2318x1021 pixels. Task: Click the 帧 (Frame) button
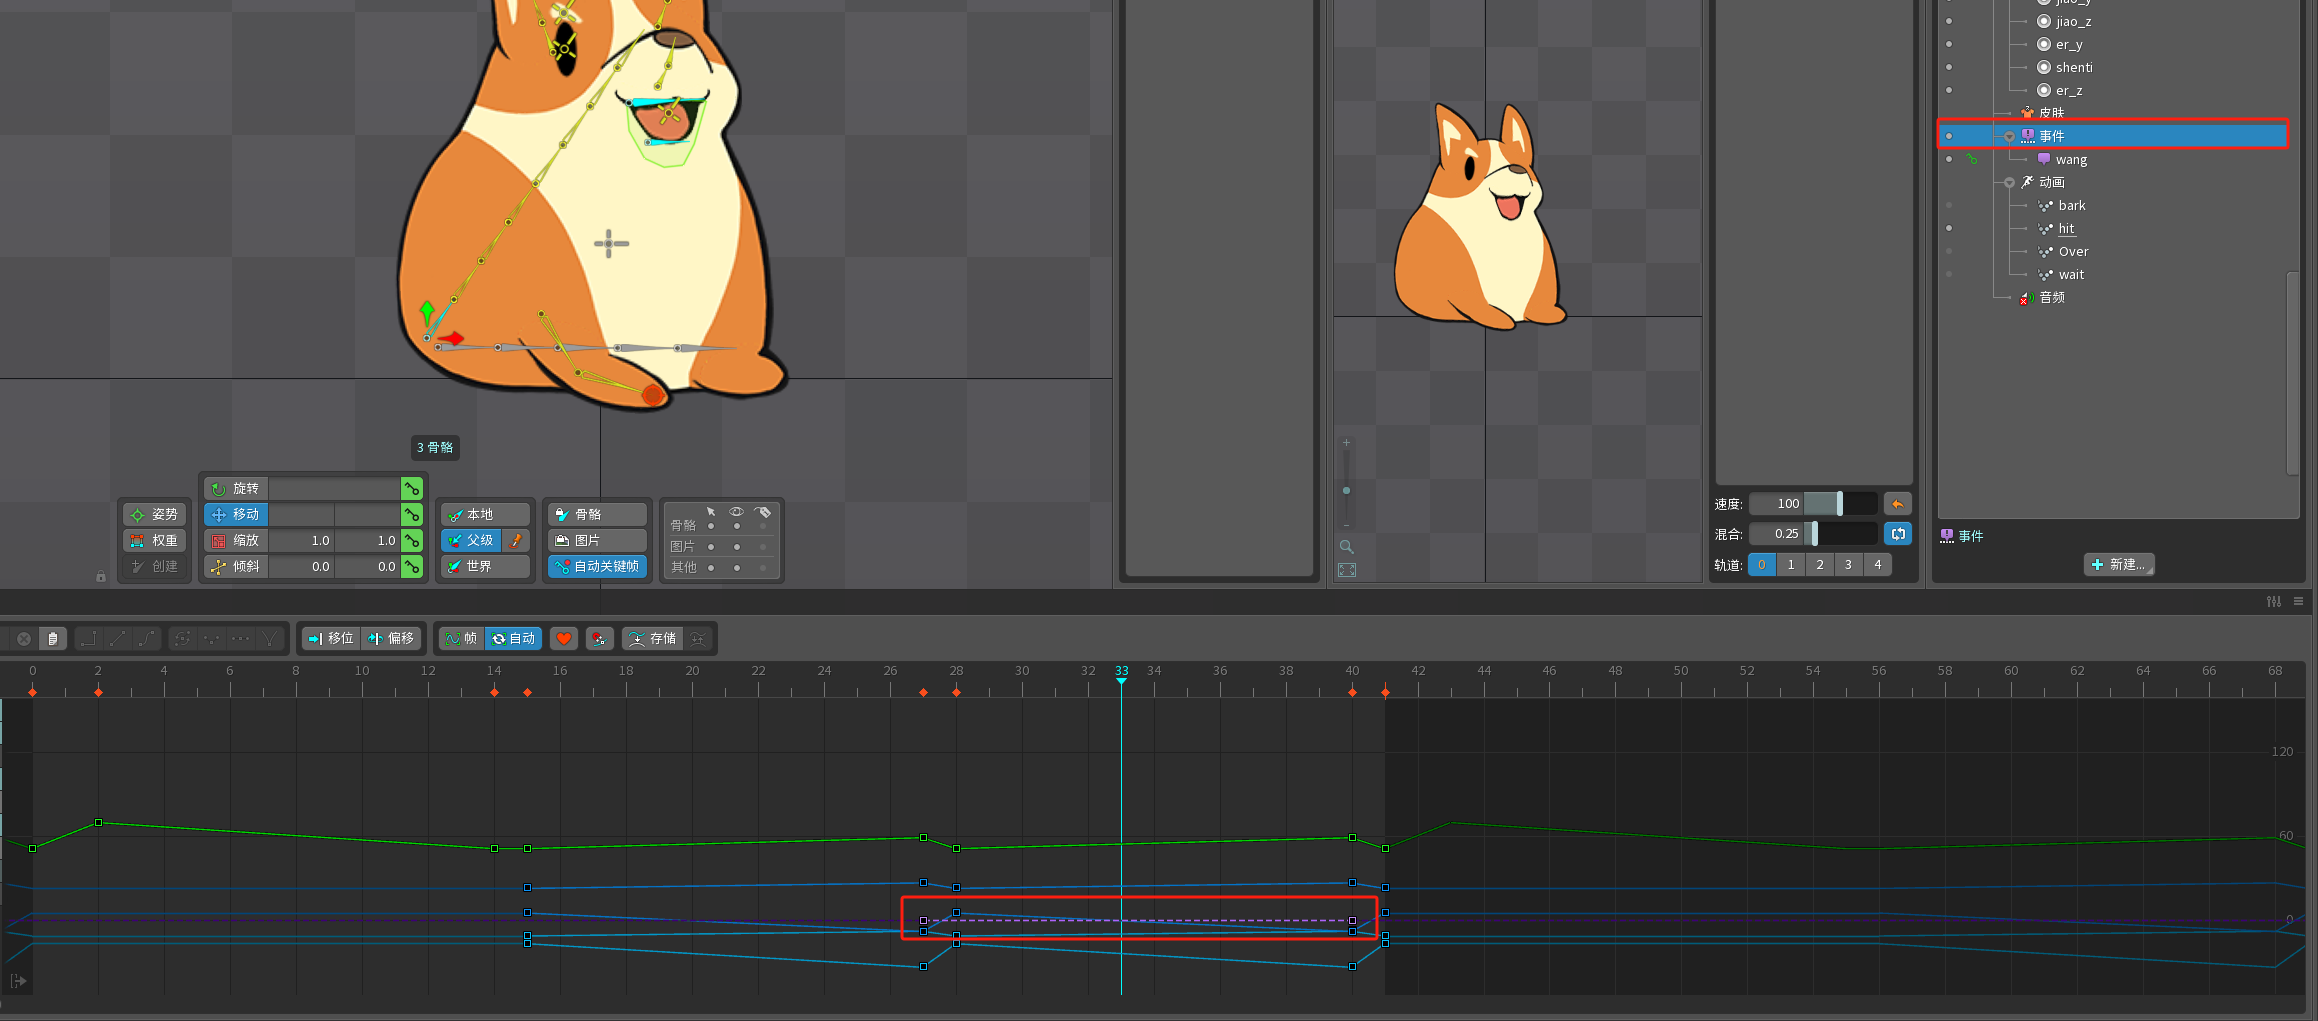click(x=462, y=638)
